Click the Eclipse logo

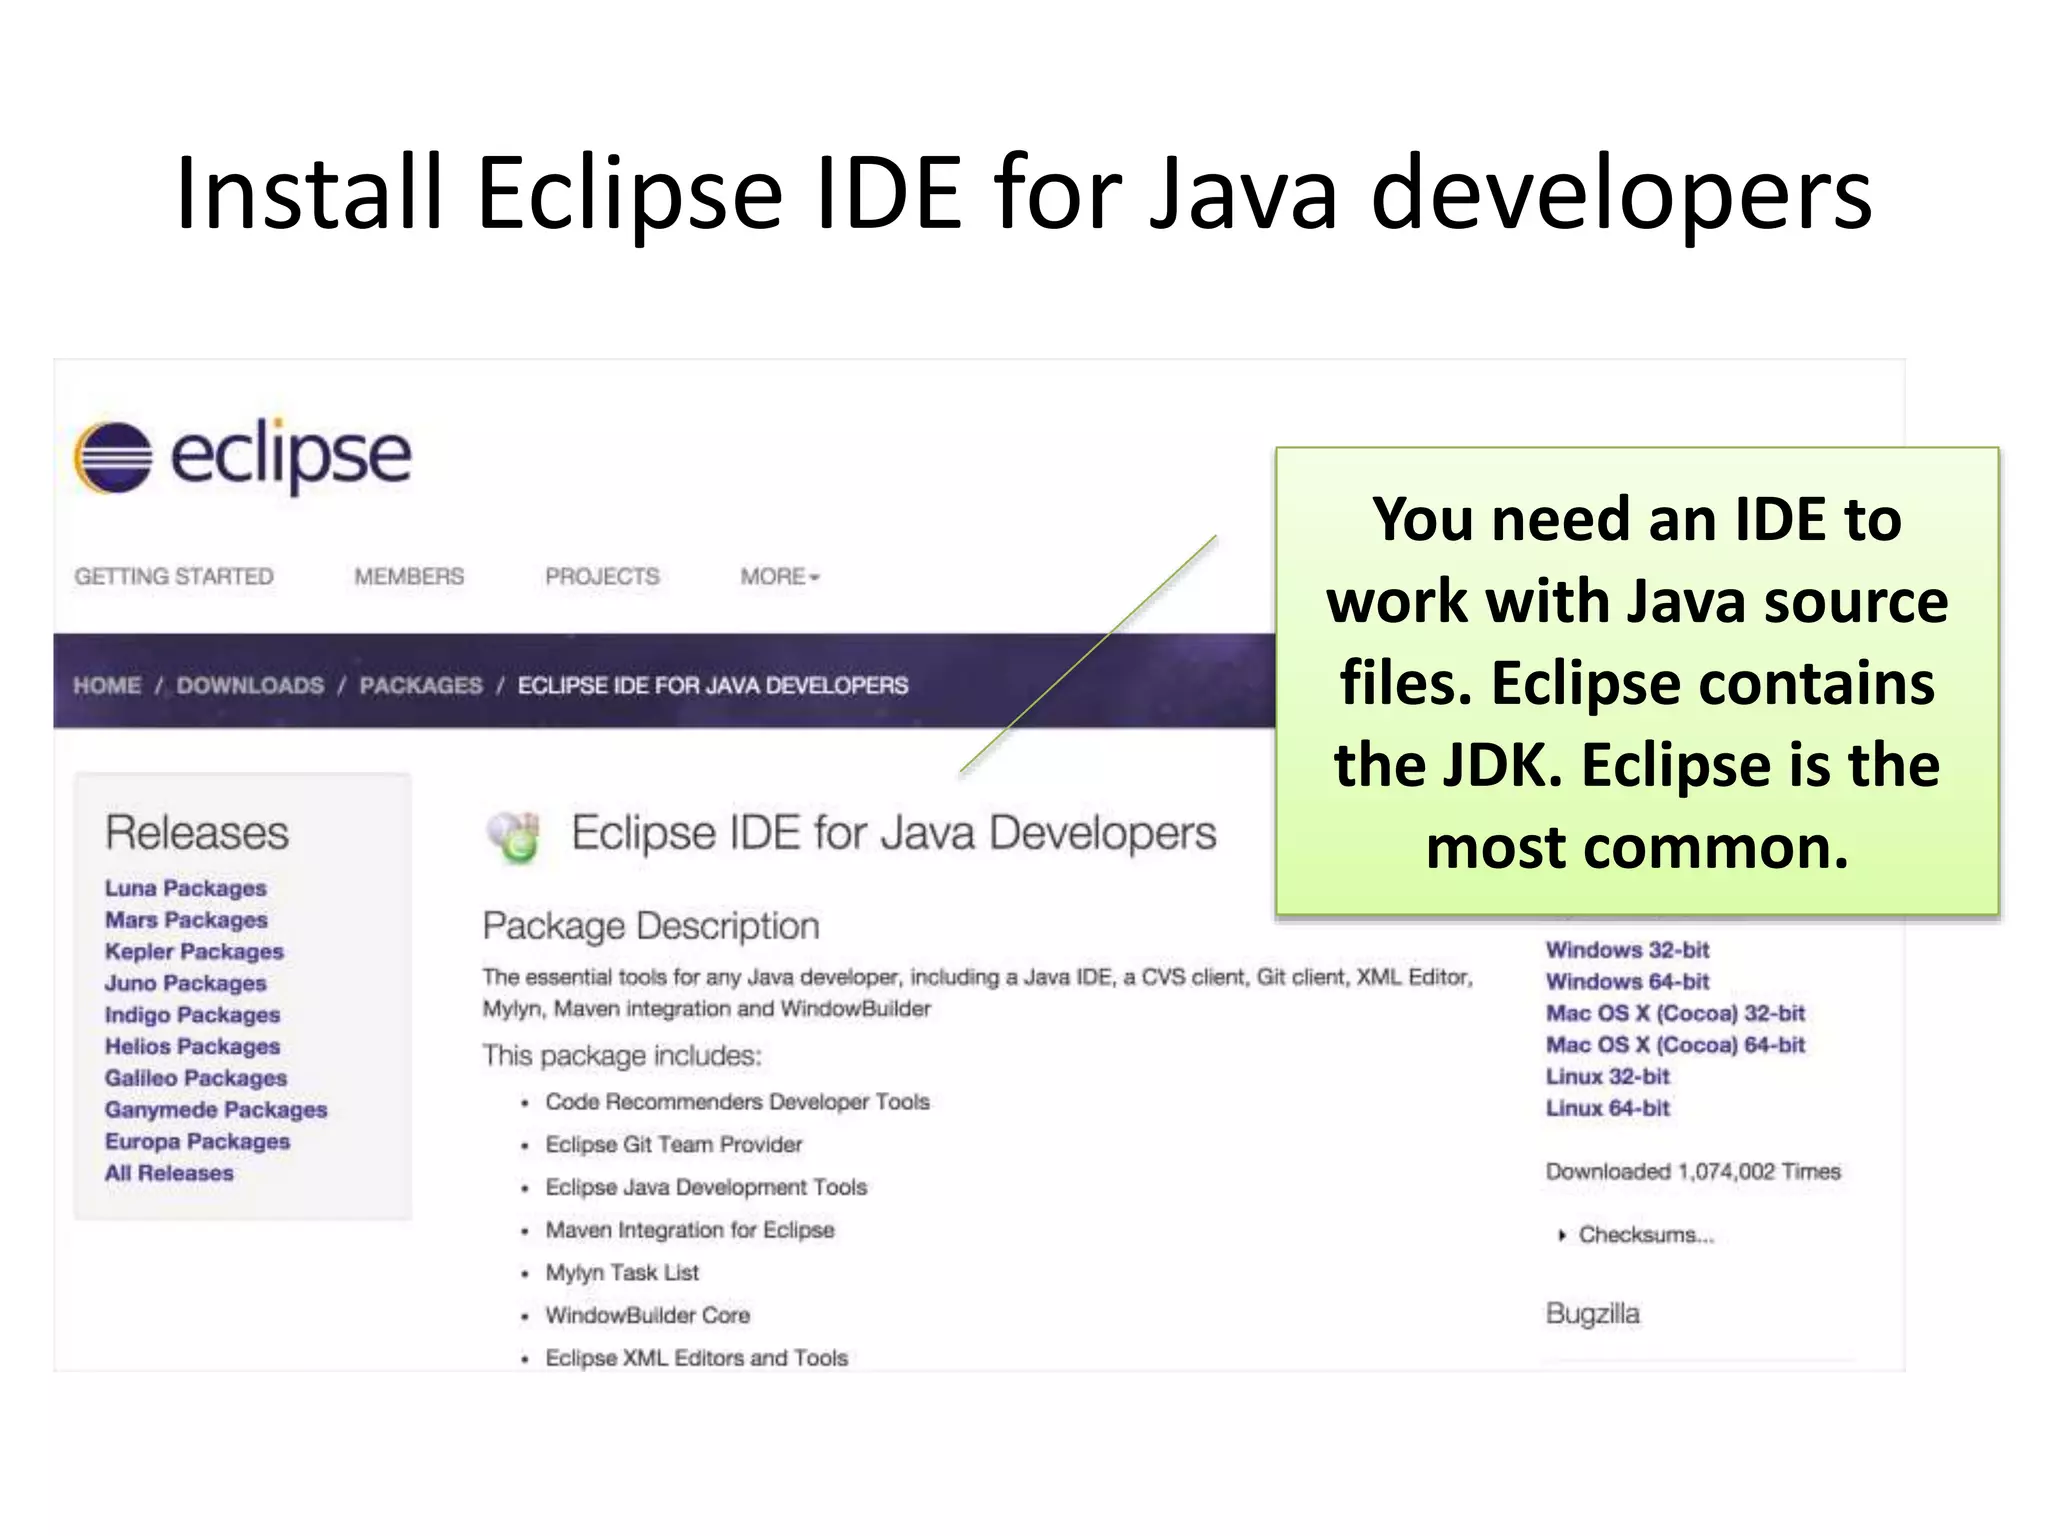[243, 457]
